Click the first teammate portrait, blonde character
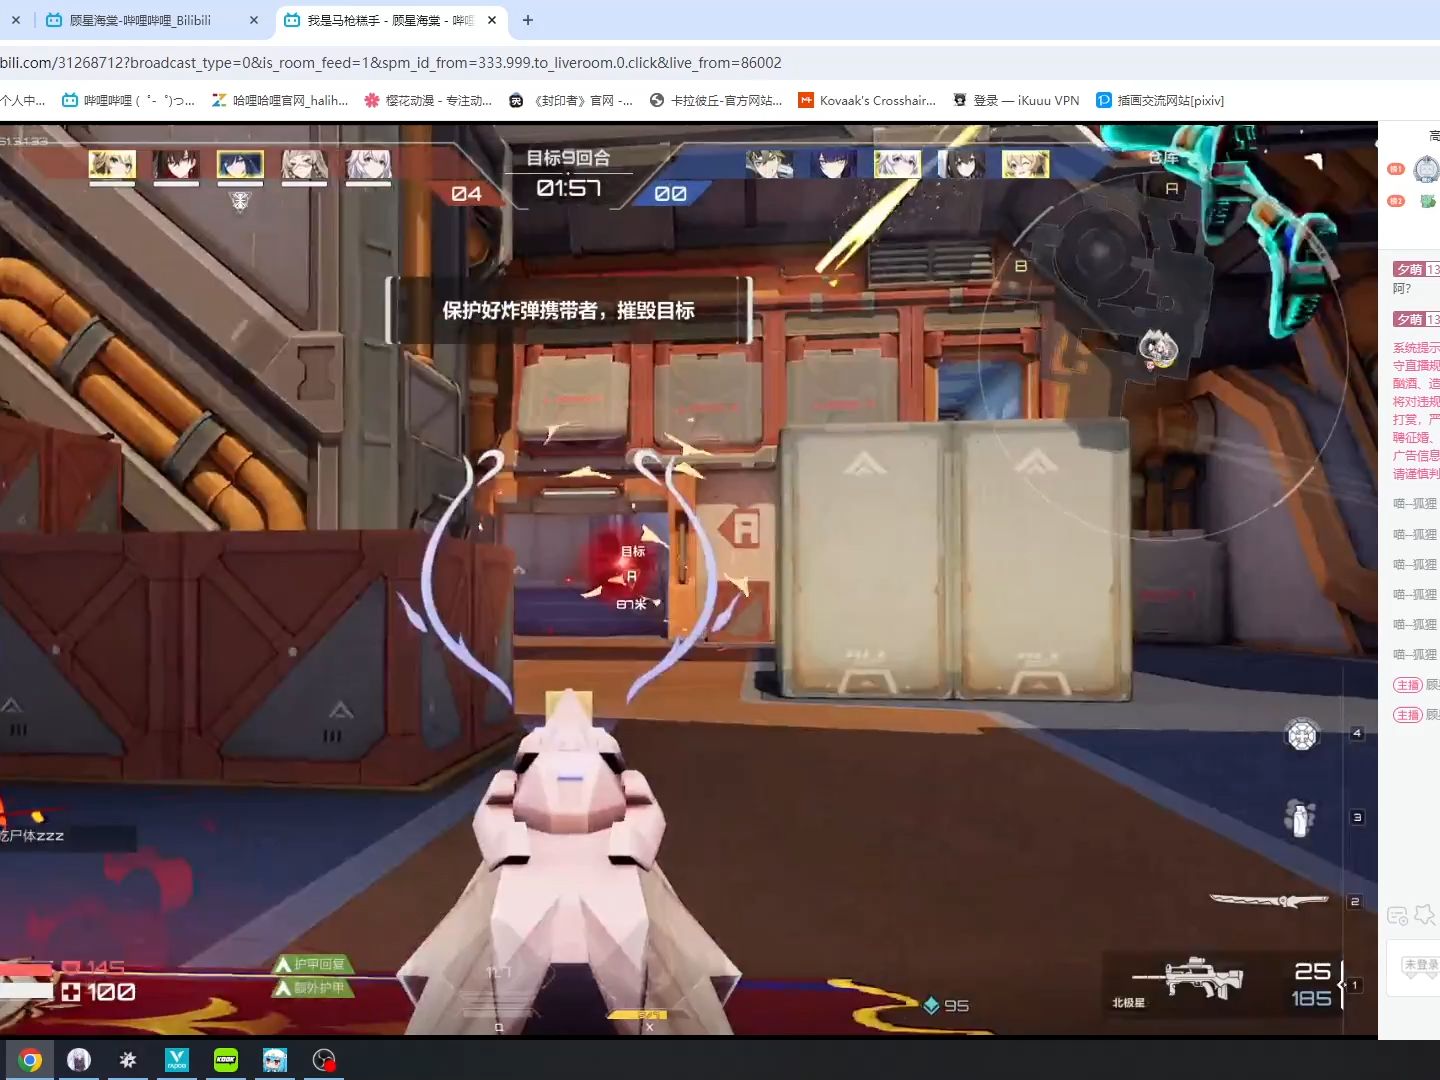The width and height of the screenshot is (1440, 1080). tap(112, 164)
